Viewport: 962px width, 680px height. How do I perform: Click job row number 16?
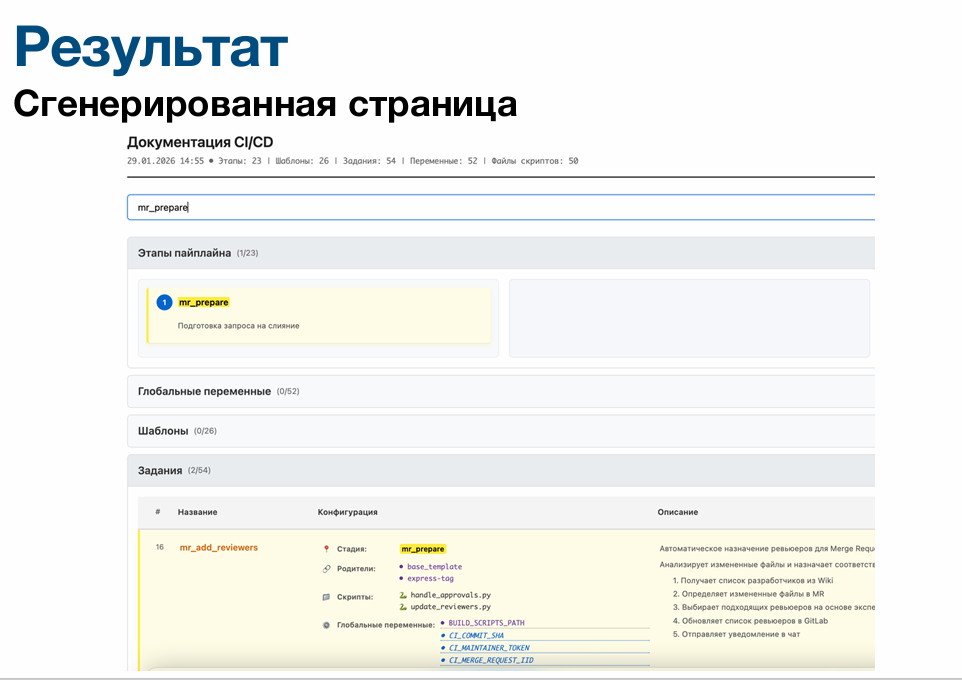[x=160, y=547]
